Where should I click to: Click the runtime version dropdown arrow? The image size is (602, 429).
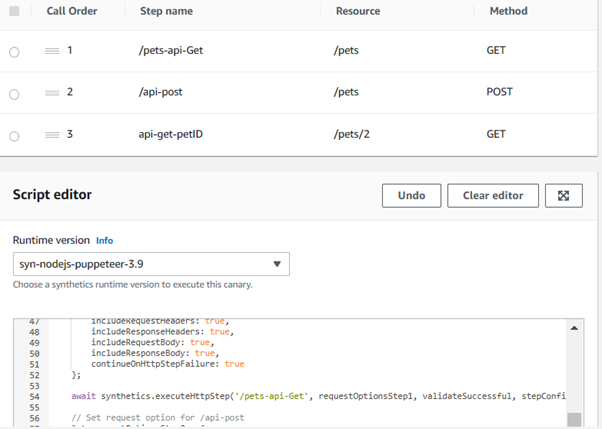278,264
